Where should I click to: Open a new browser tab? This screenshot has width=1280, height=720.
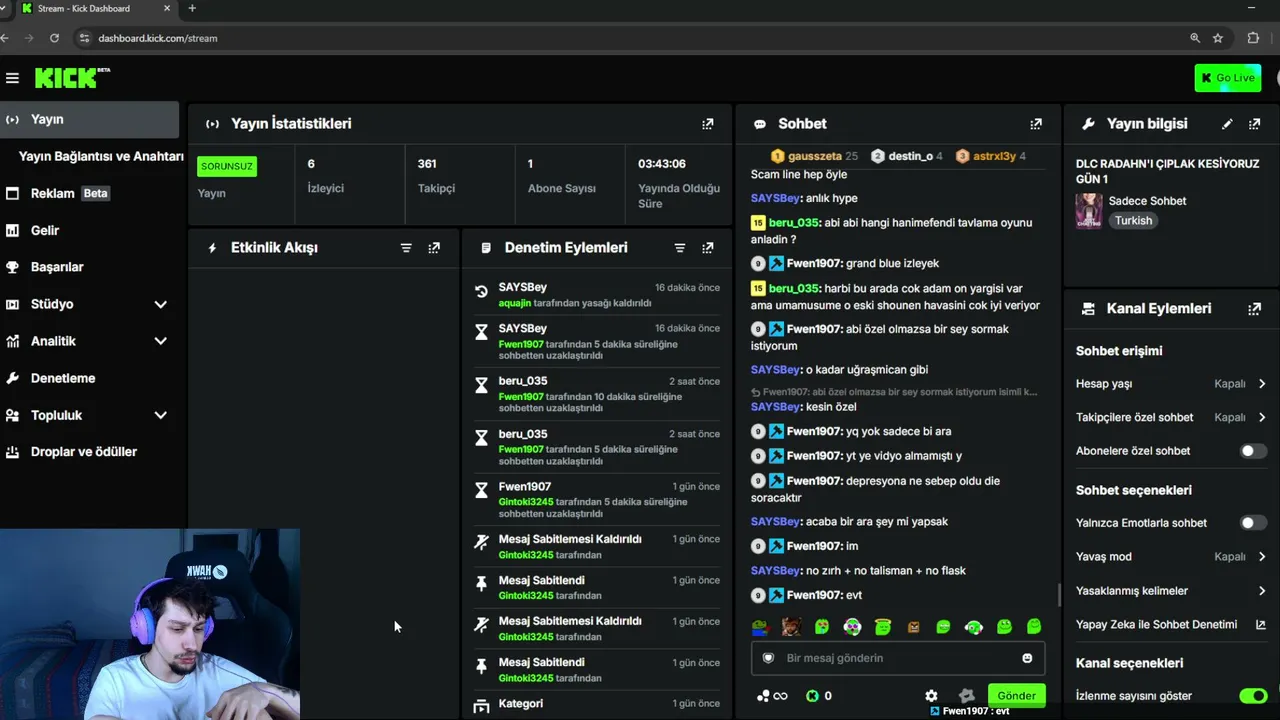tap(192, 8)
